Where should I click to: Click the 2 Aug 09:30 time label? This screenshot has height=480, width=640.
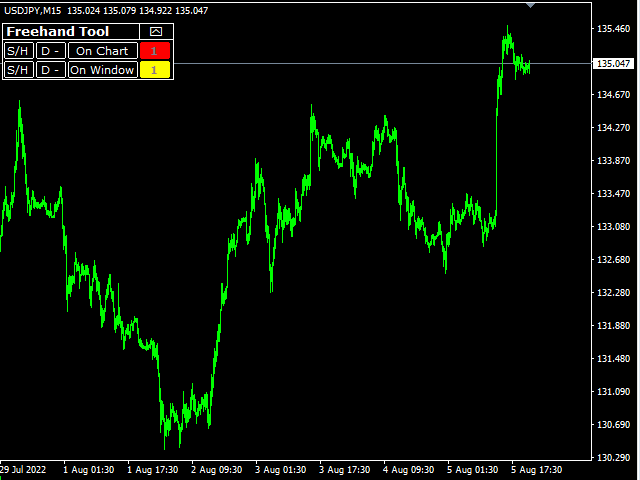217,470
